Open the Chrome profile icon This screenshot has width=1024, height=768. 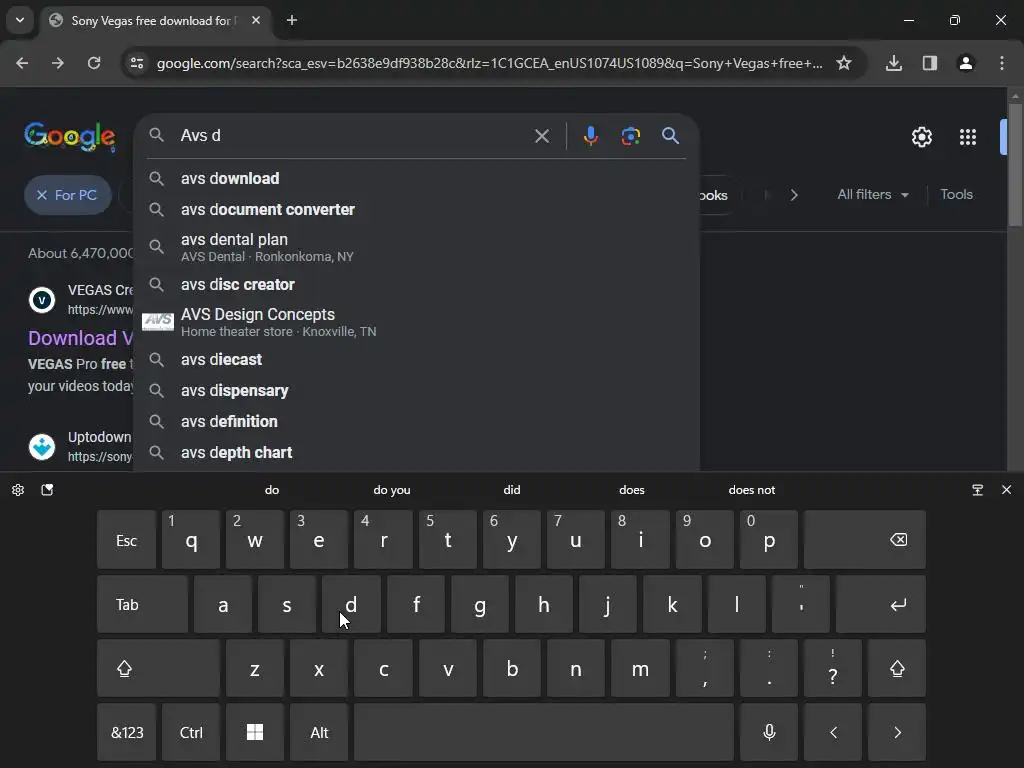click(966, 63)
